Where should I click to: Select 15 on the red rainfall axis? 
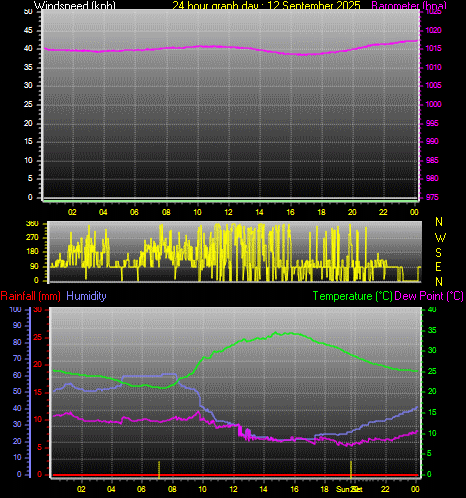coord(38,392)
